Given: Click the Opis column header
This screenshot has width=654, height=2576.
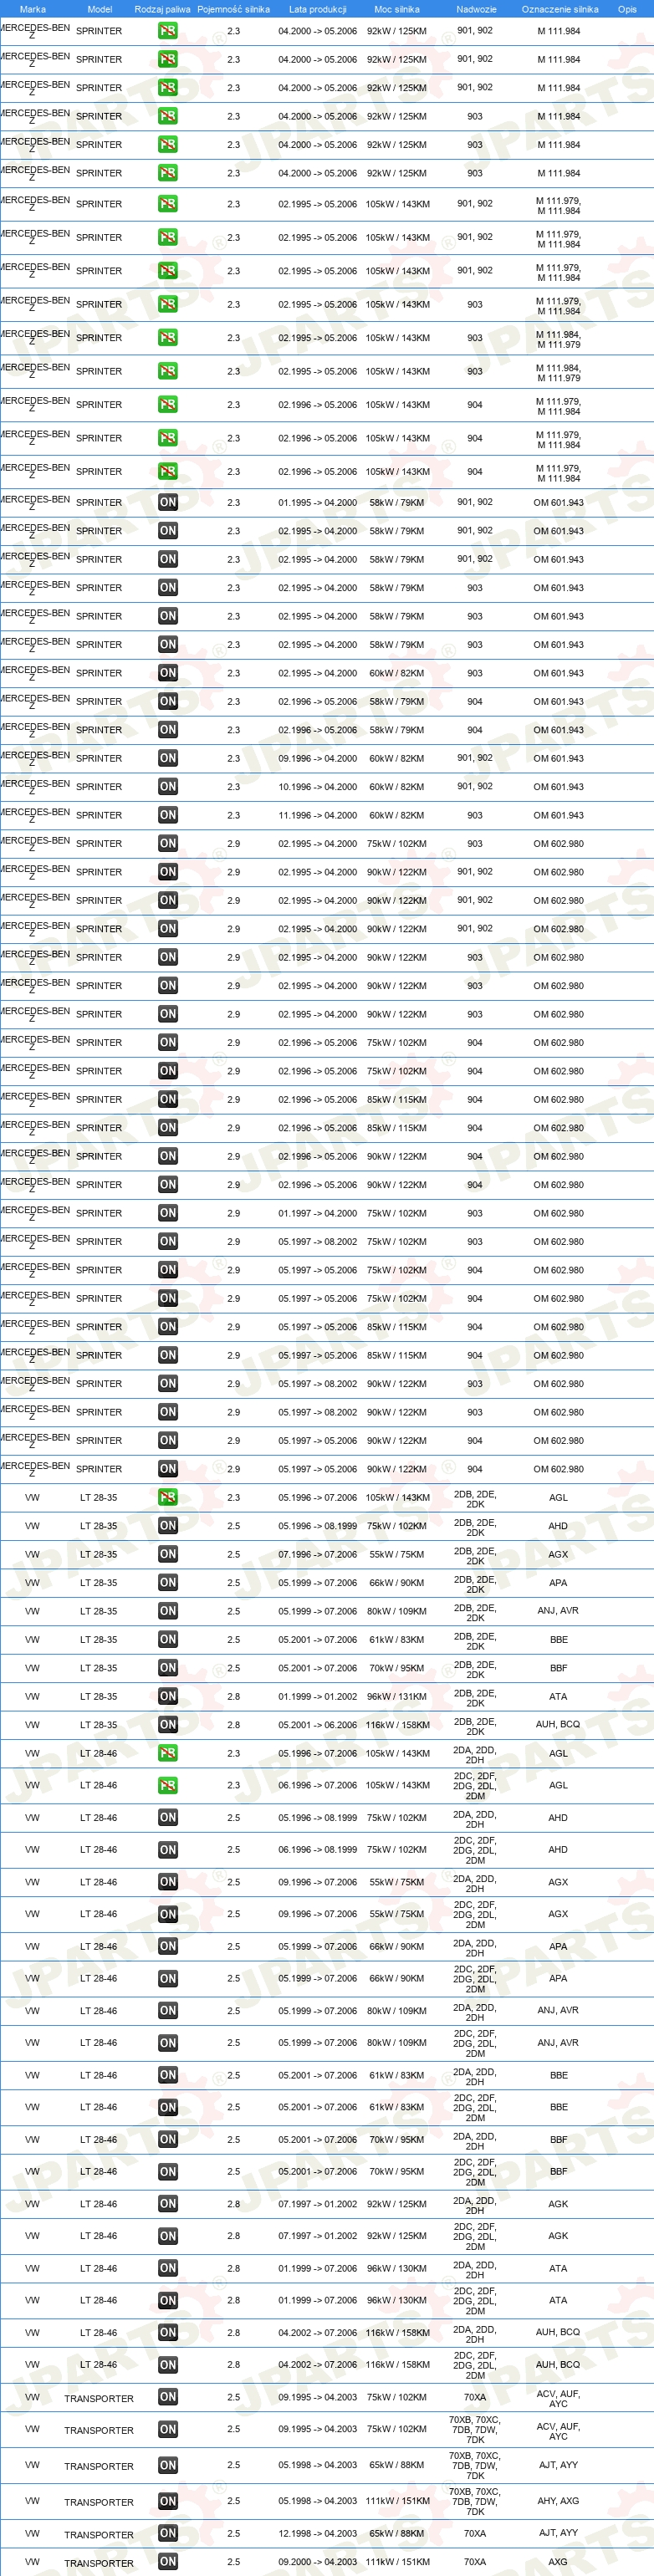Looking at the screenshot, I should 627,9.
